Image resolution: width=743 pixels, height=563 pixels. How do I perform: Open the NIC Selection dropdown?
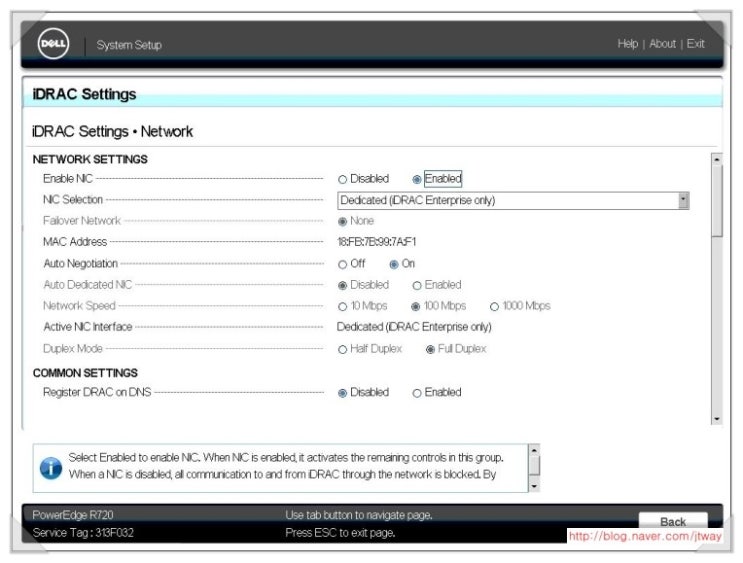click(512, 200)
